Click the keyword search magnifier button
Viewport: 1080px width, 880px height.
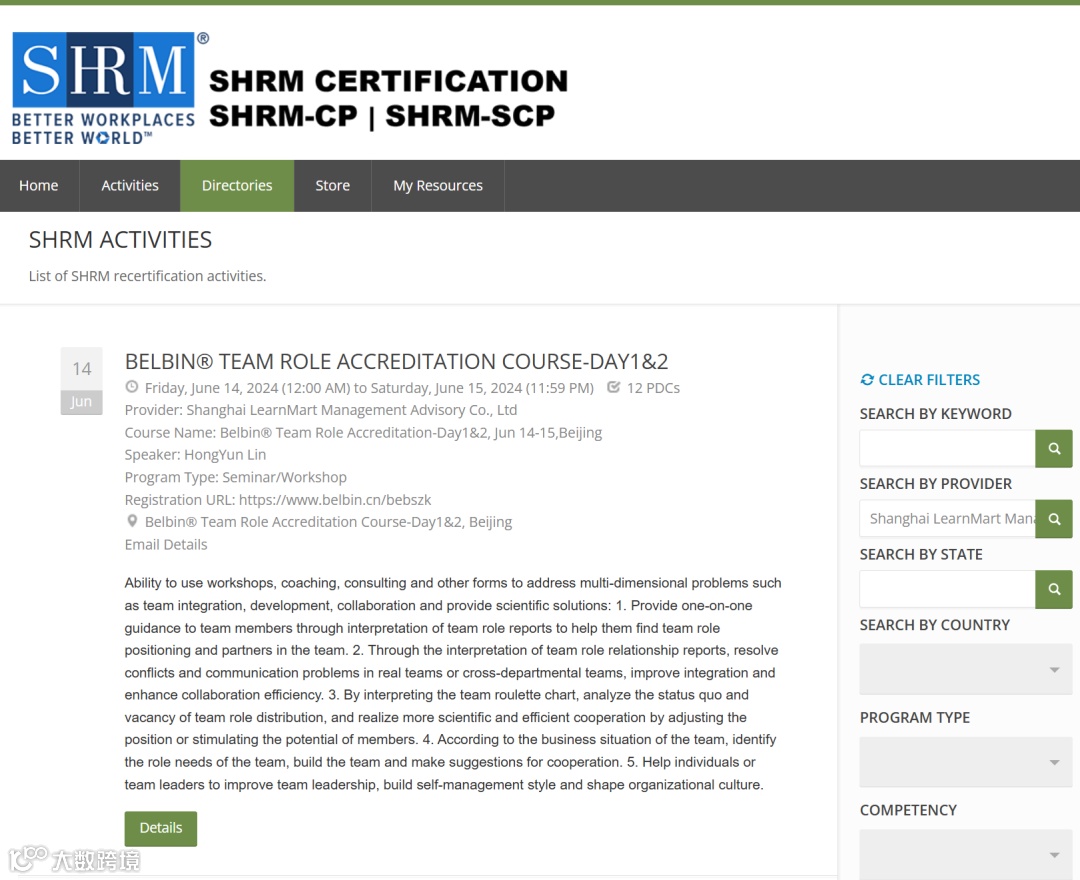[x=1053, y=449]
